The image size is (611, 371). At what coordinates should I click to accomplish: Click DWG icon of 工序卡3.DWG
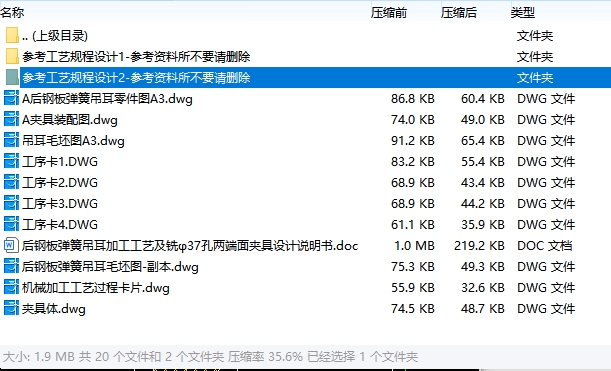pyautogui.click(x=11, y=203)
